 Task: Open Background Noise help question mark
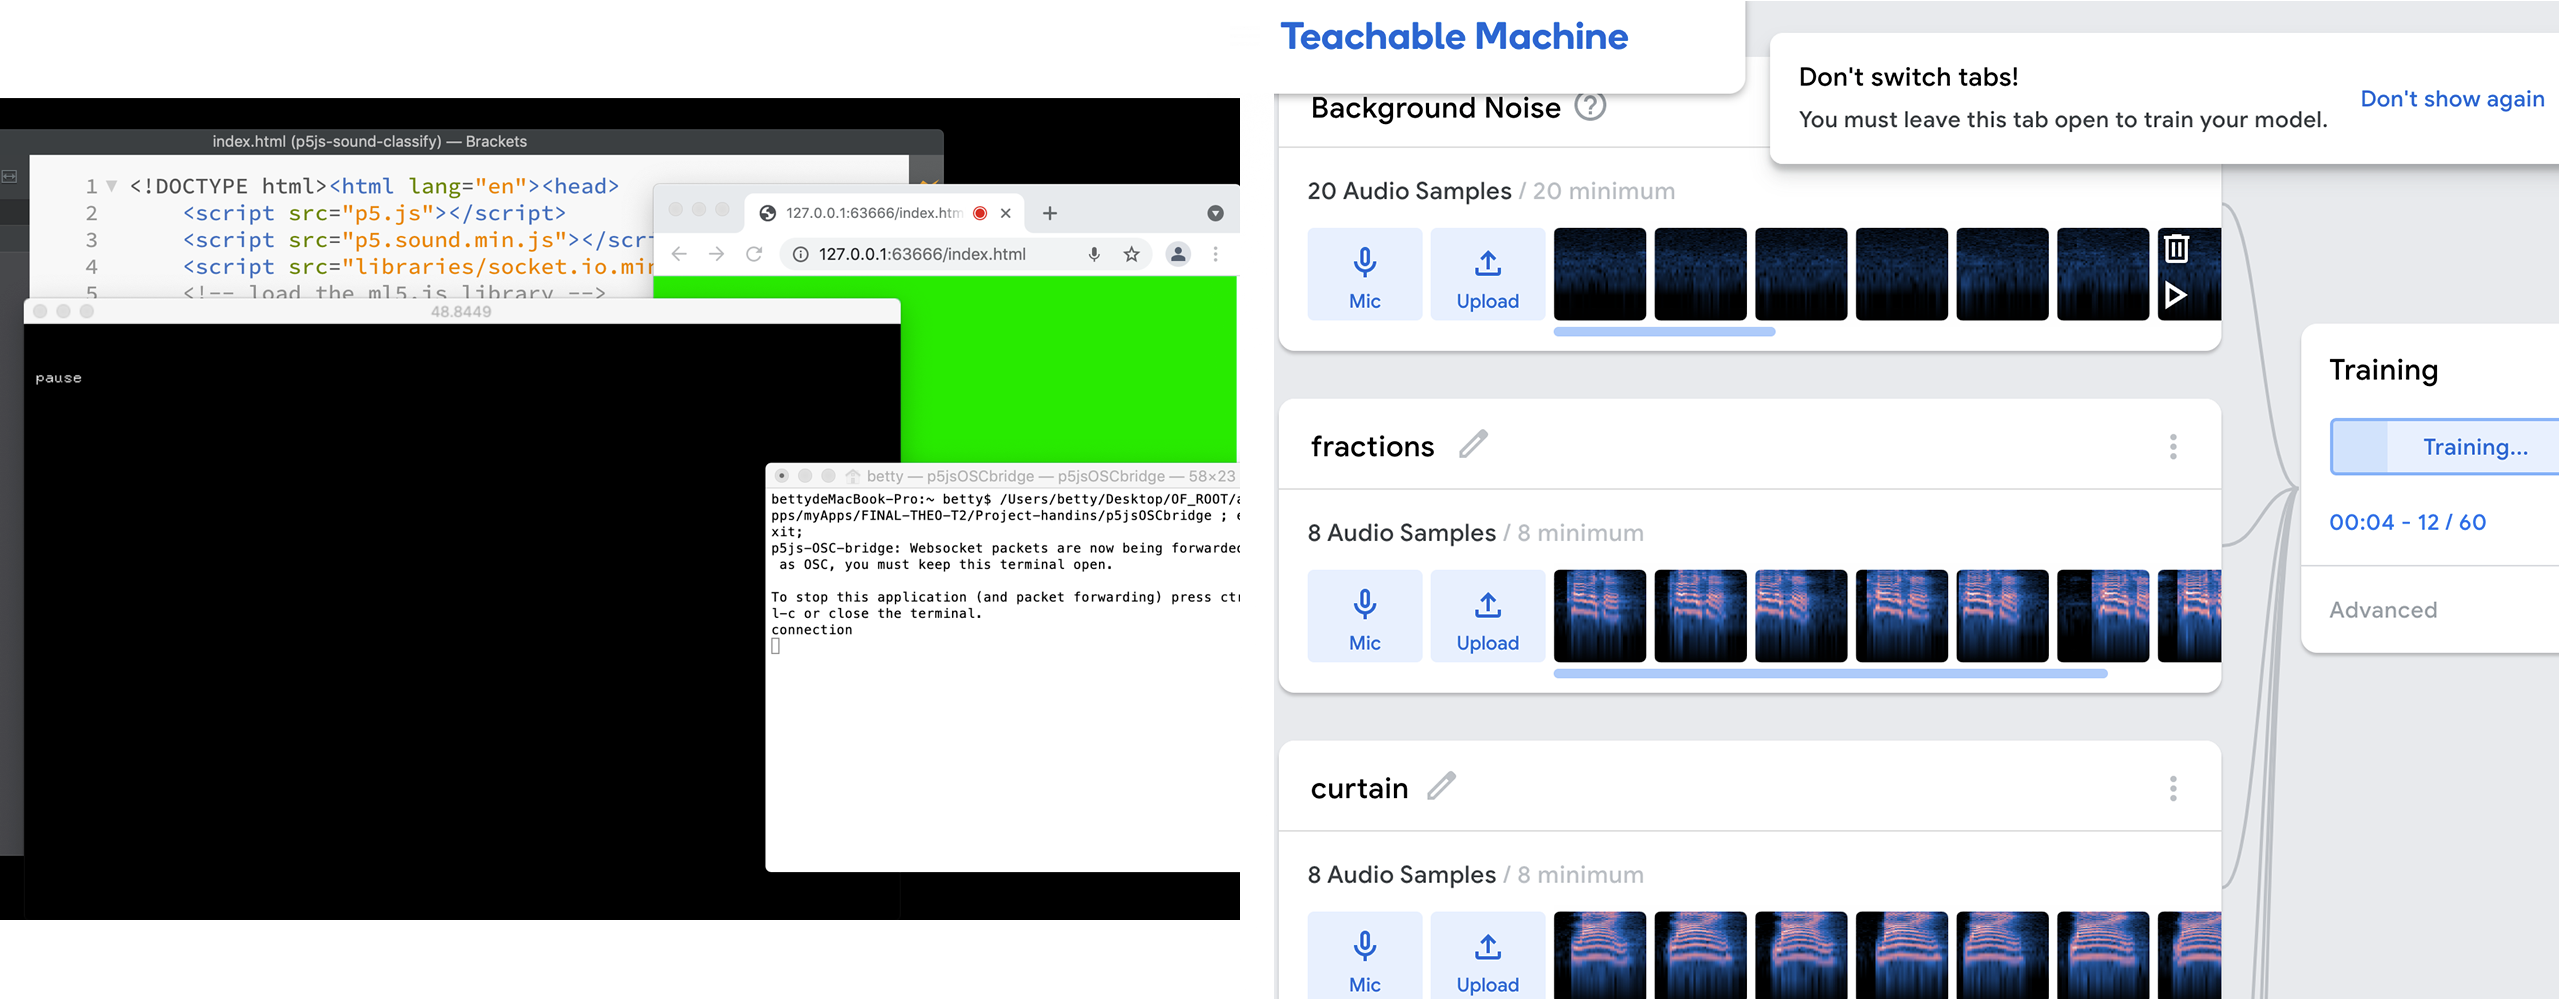[1590, 105]
